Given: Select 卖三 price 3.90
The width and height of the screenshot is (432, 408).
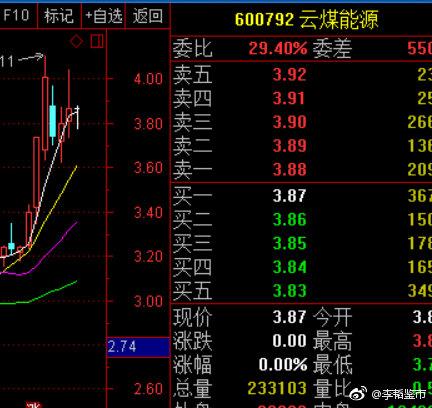Looking at the screenshot, I should click(289, 122).
